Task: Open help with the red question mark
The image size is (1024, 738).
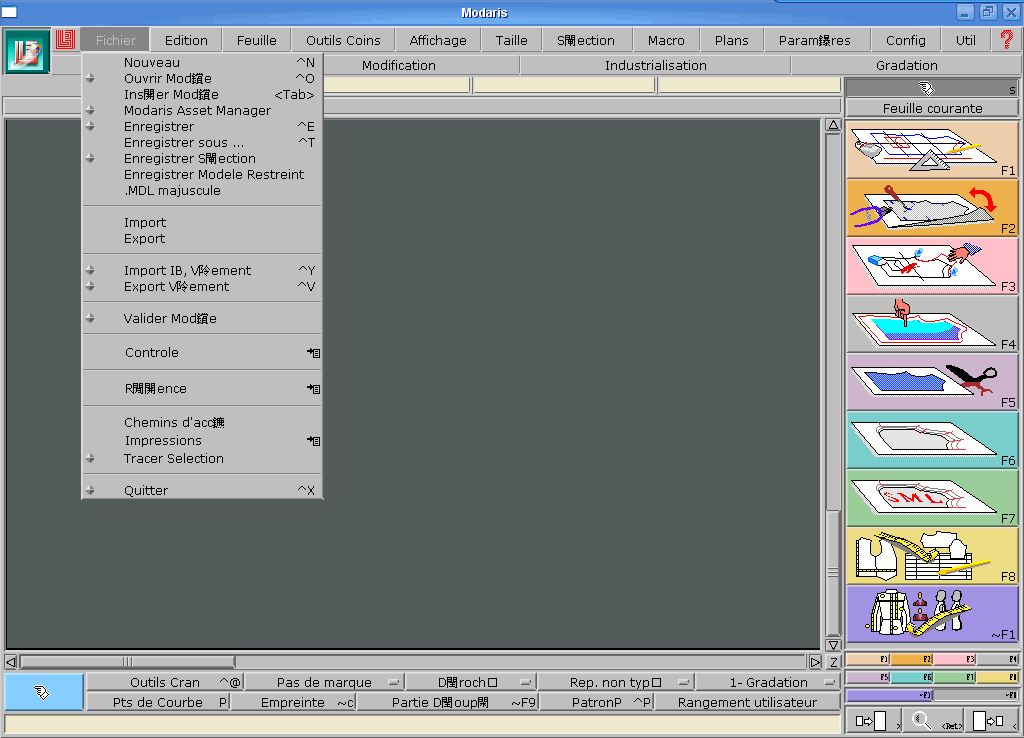Action: click(x=1006, y=39)
